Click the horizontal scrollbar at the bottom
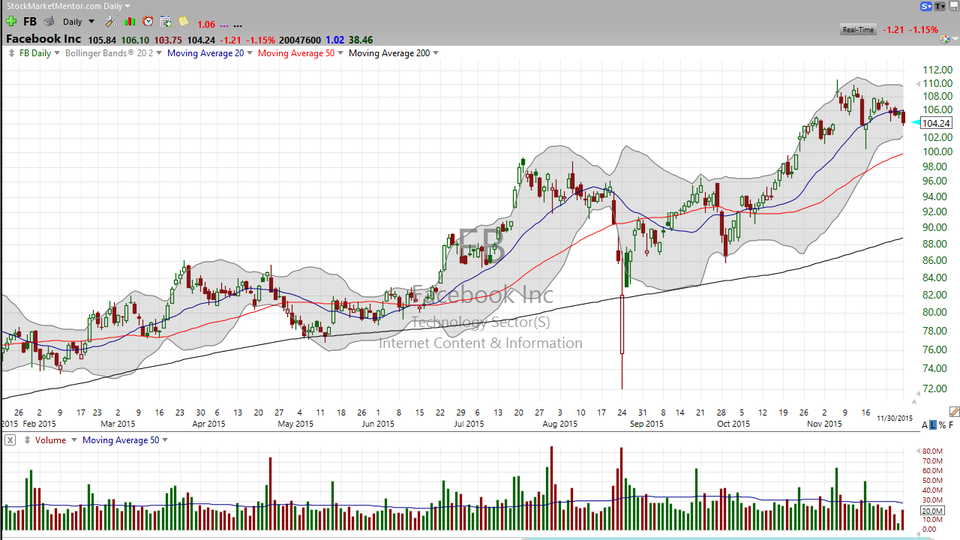This screenshot has height=540, width=960. coord(729,538)
